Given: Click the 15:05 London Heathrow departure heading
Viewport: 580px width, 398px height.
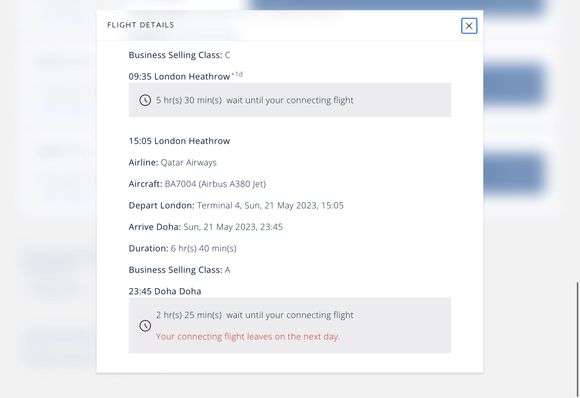Looking at the screenshot, I should 179,141.
